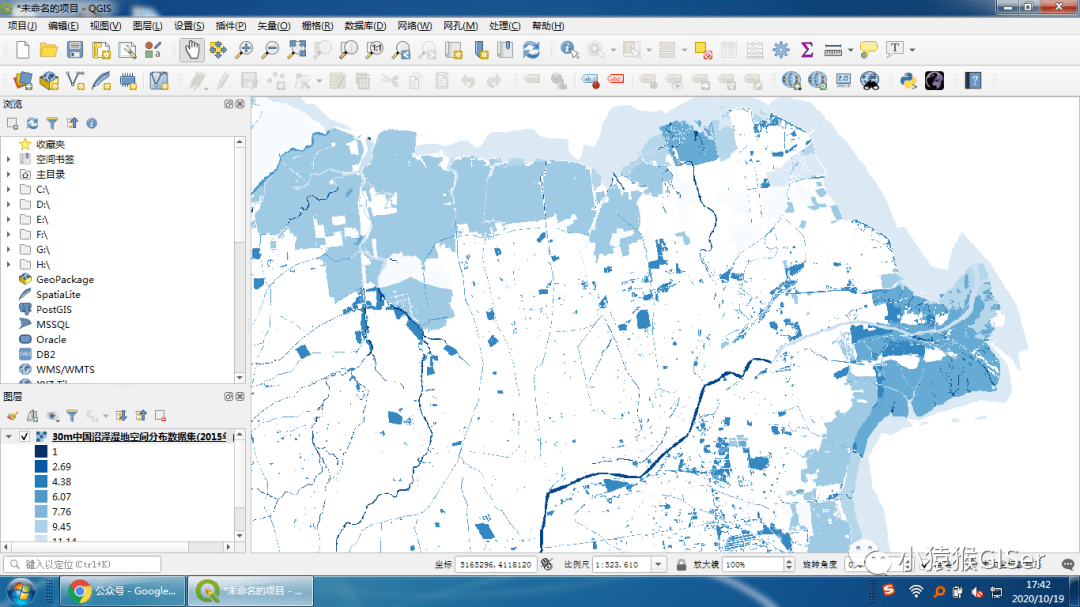The height and width of the screenshot is (607, 1080).
Task: Click the Refresh map icon
Action: point(531,49)
